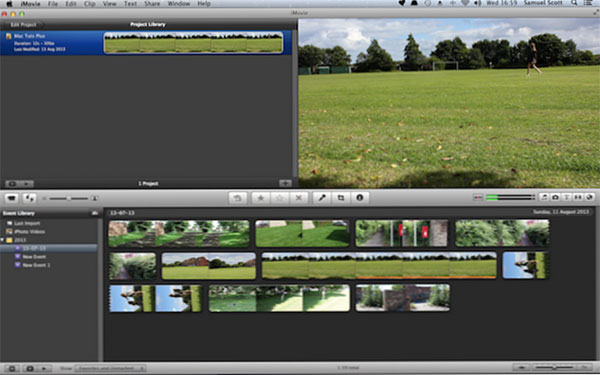
Task: Open the Text menu
Action: (x=130, y=4)
